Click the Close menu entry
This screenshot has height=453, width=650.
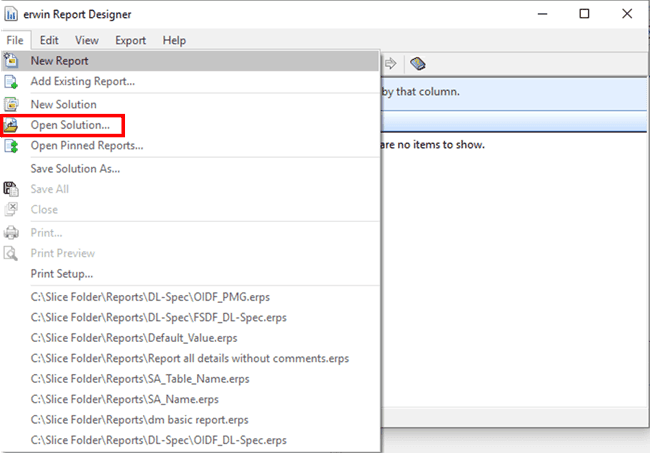pyautogui.click(x=191, y=209)
